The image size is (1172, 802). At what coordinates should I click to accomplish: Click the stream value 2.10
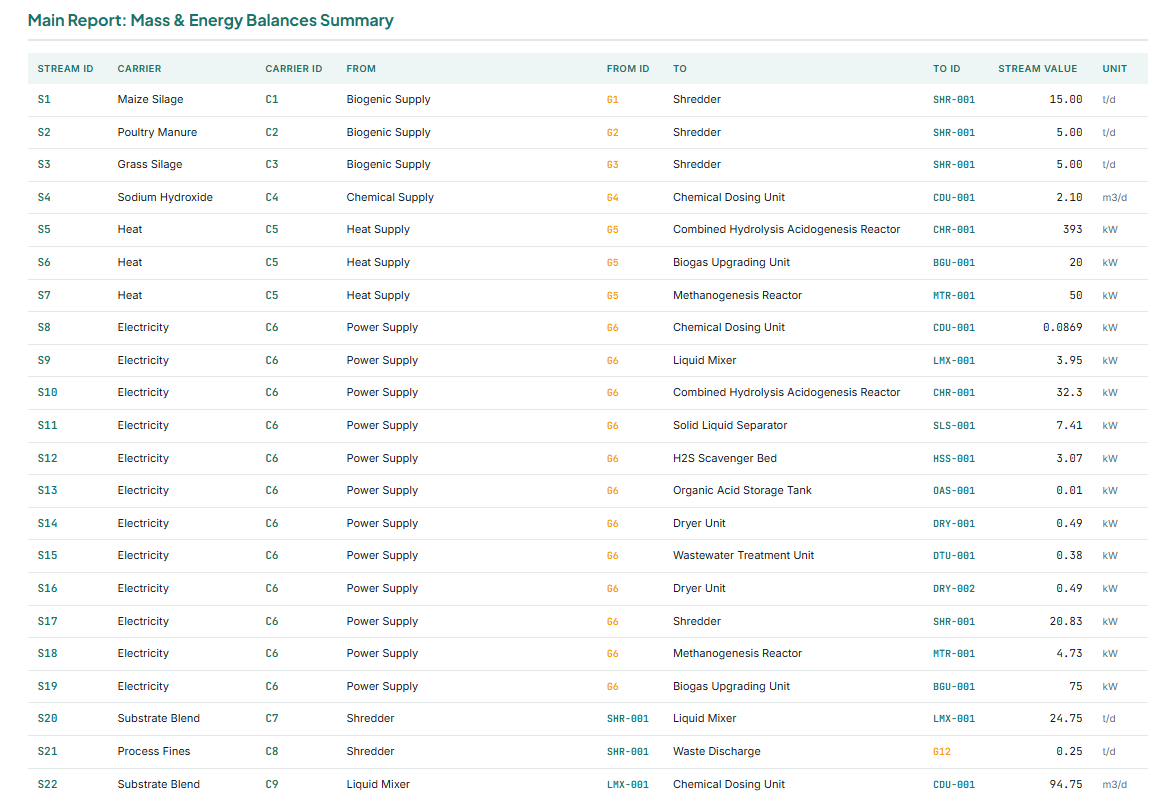(1069, 197)
